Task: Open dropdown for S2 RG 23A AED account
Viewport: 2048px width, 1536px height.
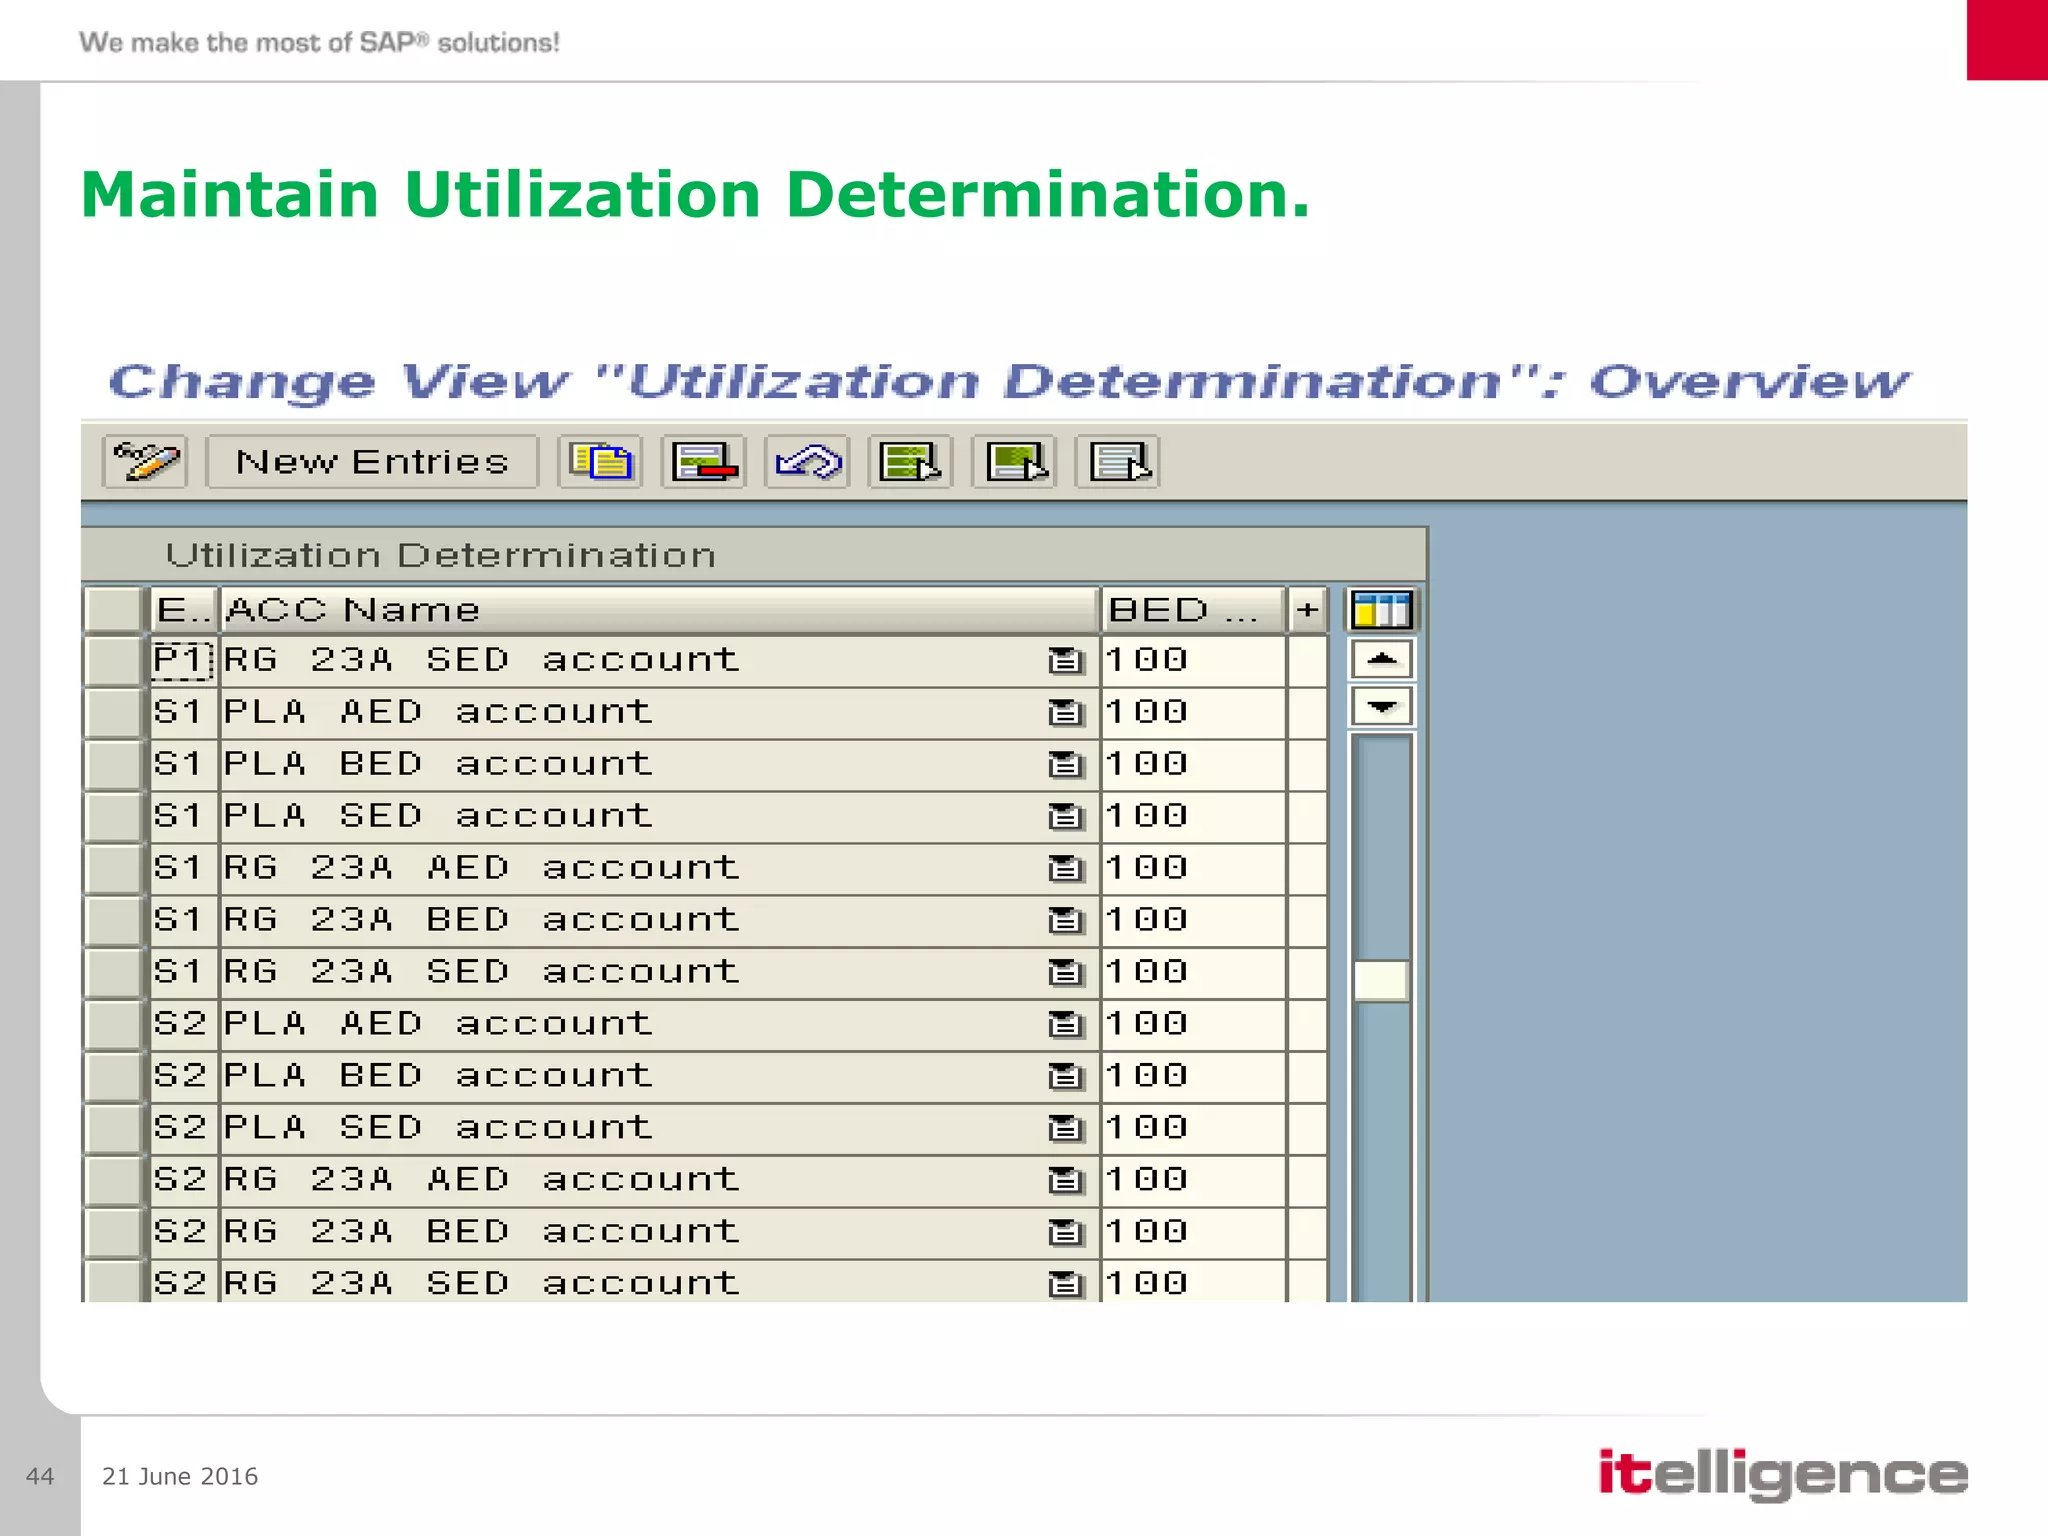Action: pyautogui.click(x=1066, y=1181)
